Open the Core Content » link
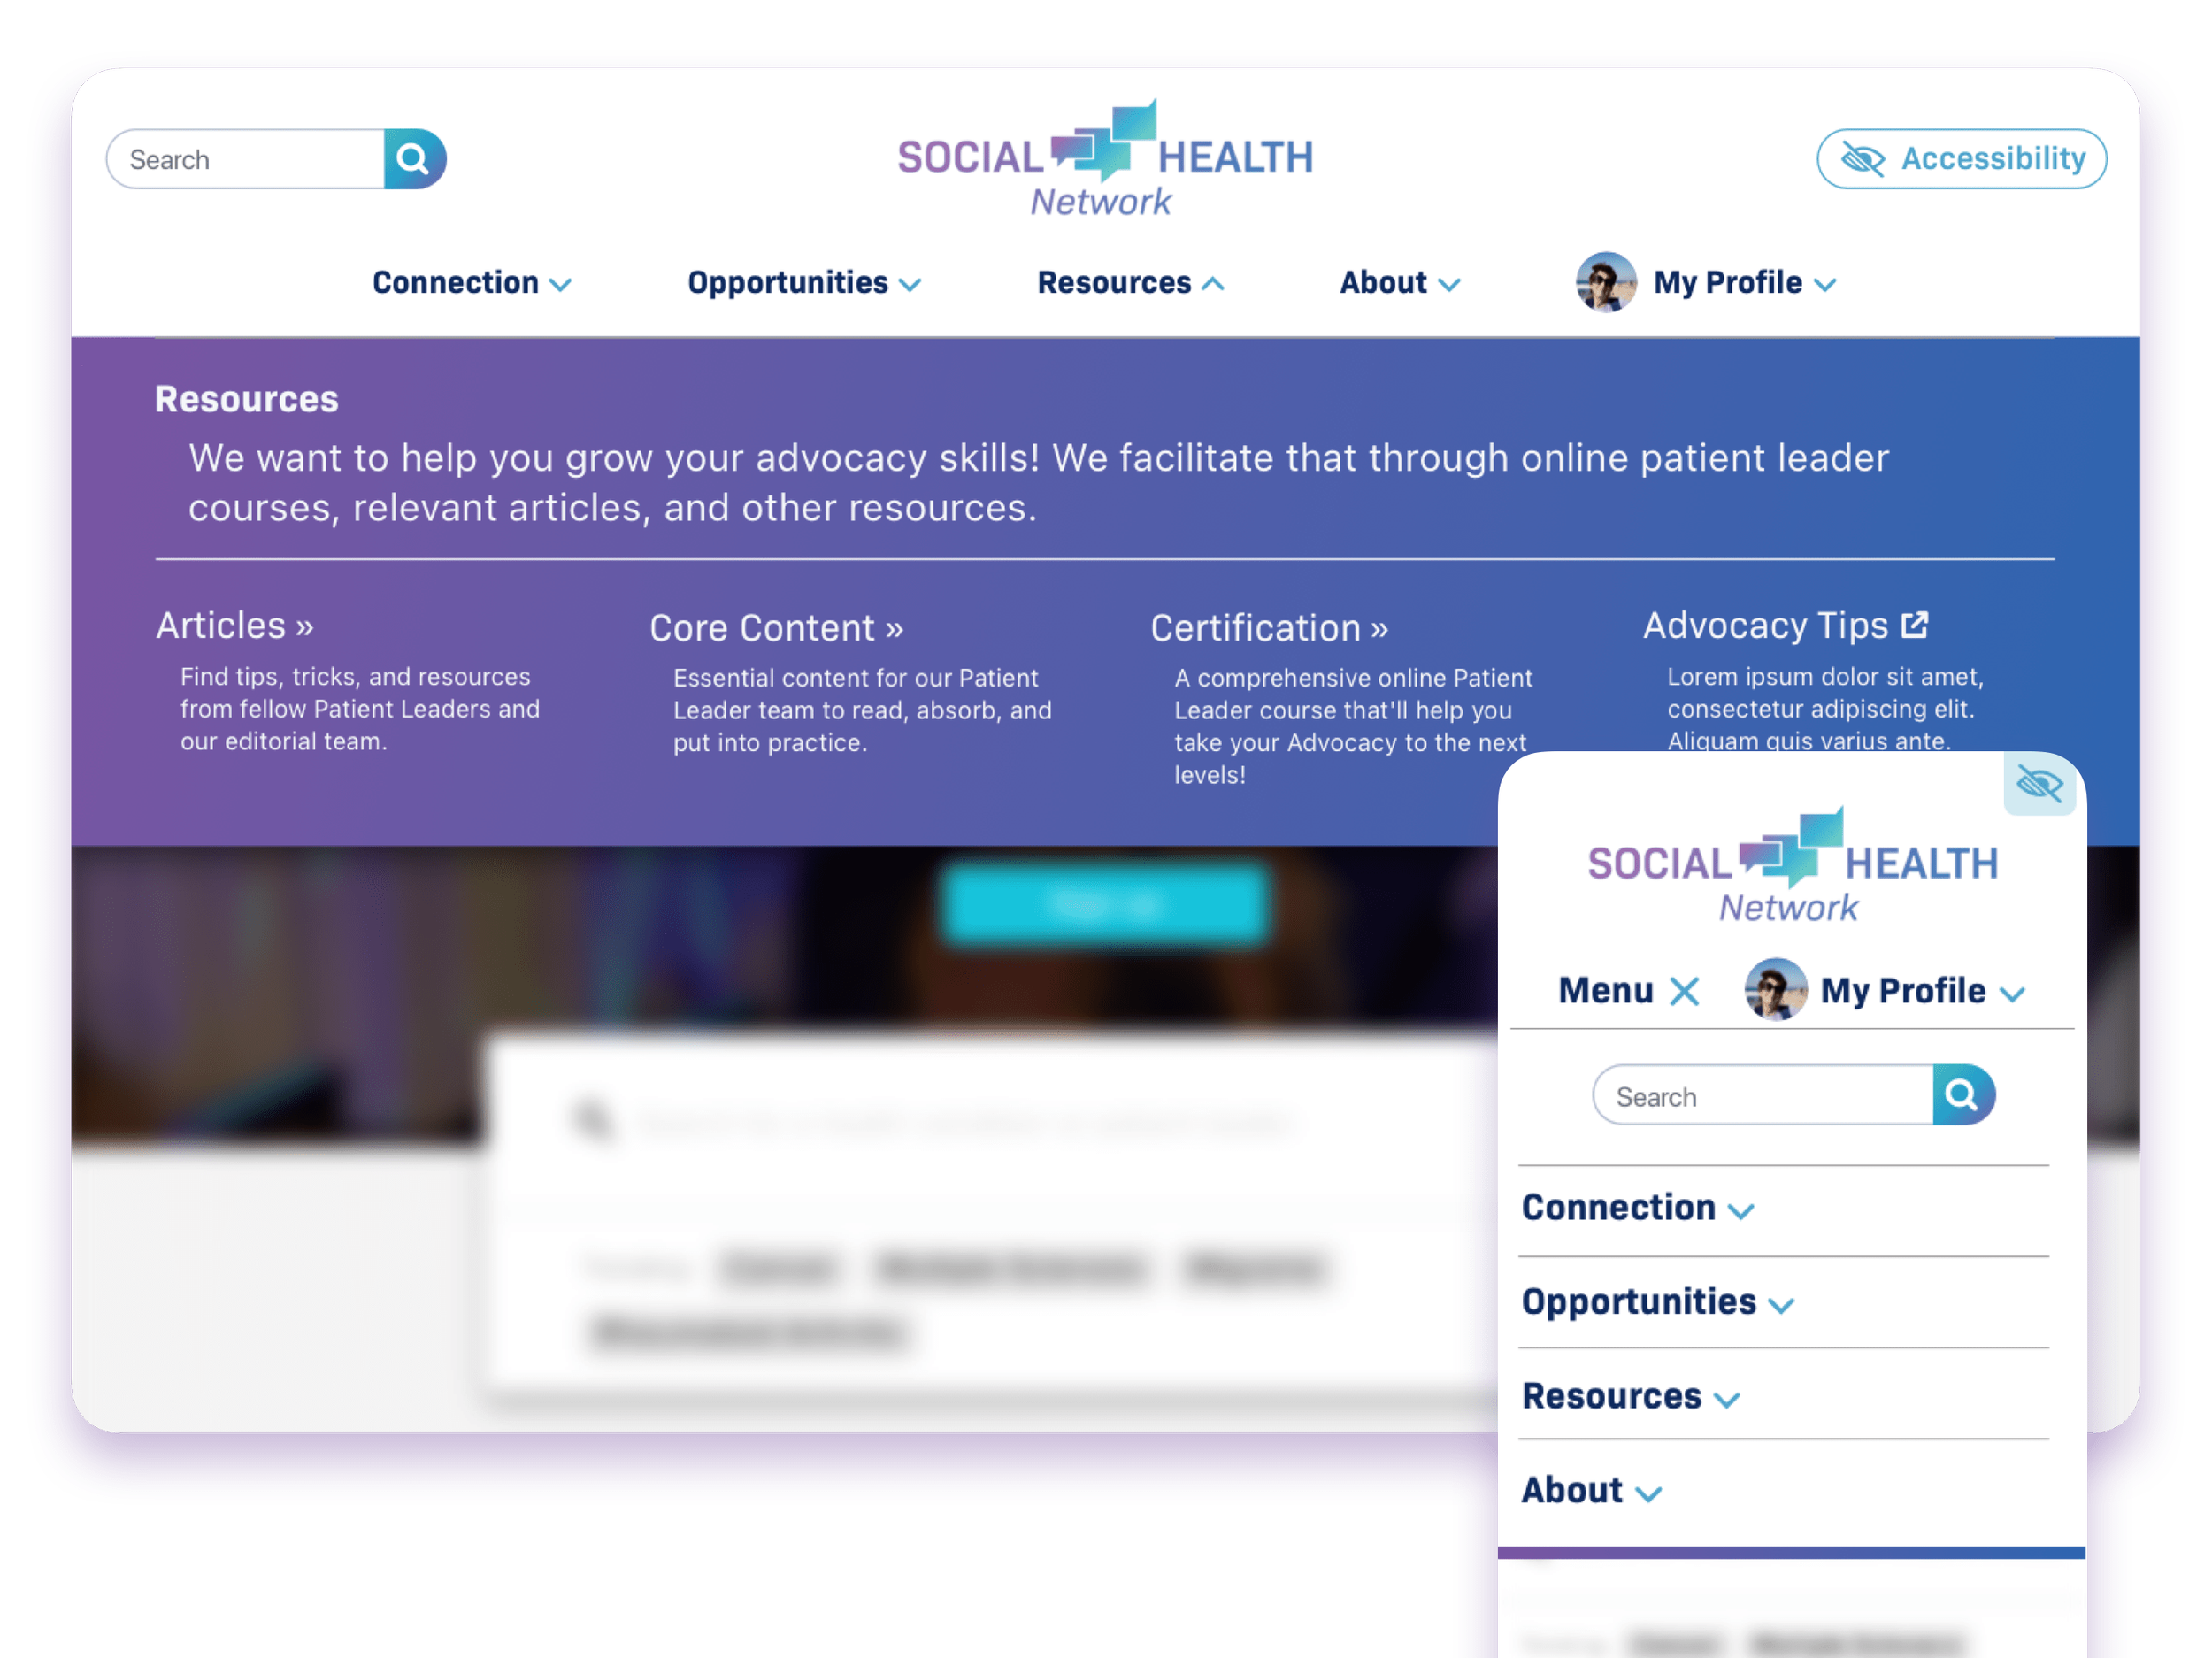Viewport: 2212px width, 1658px height. pyautogui.click(x=776, y=628)
